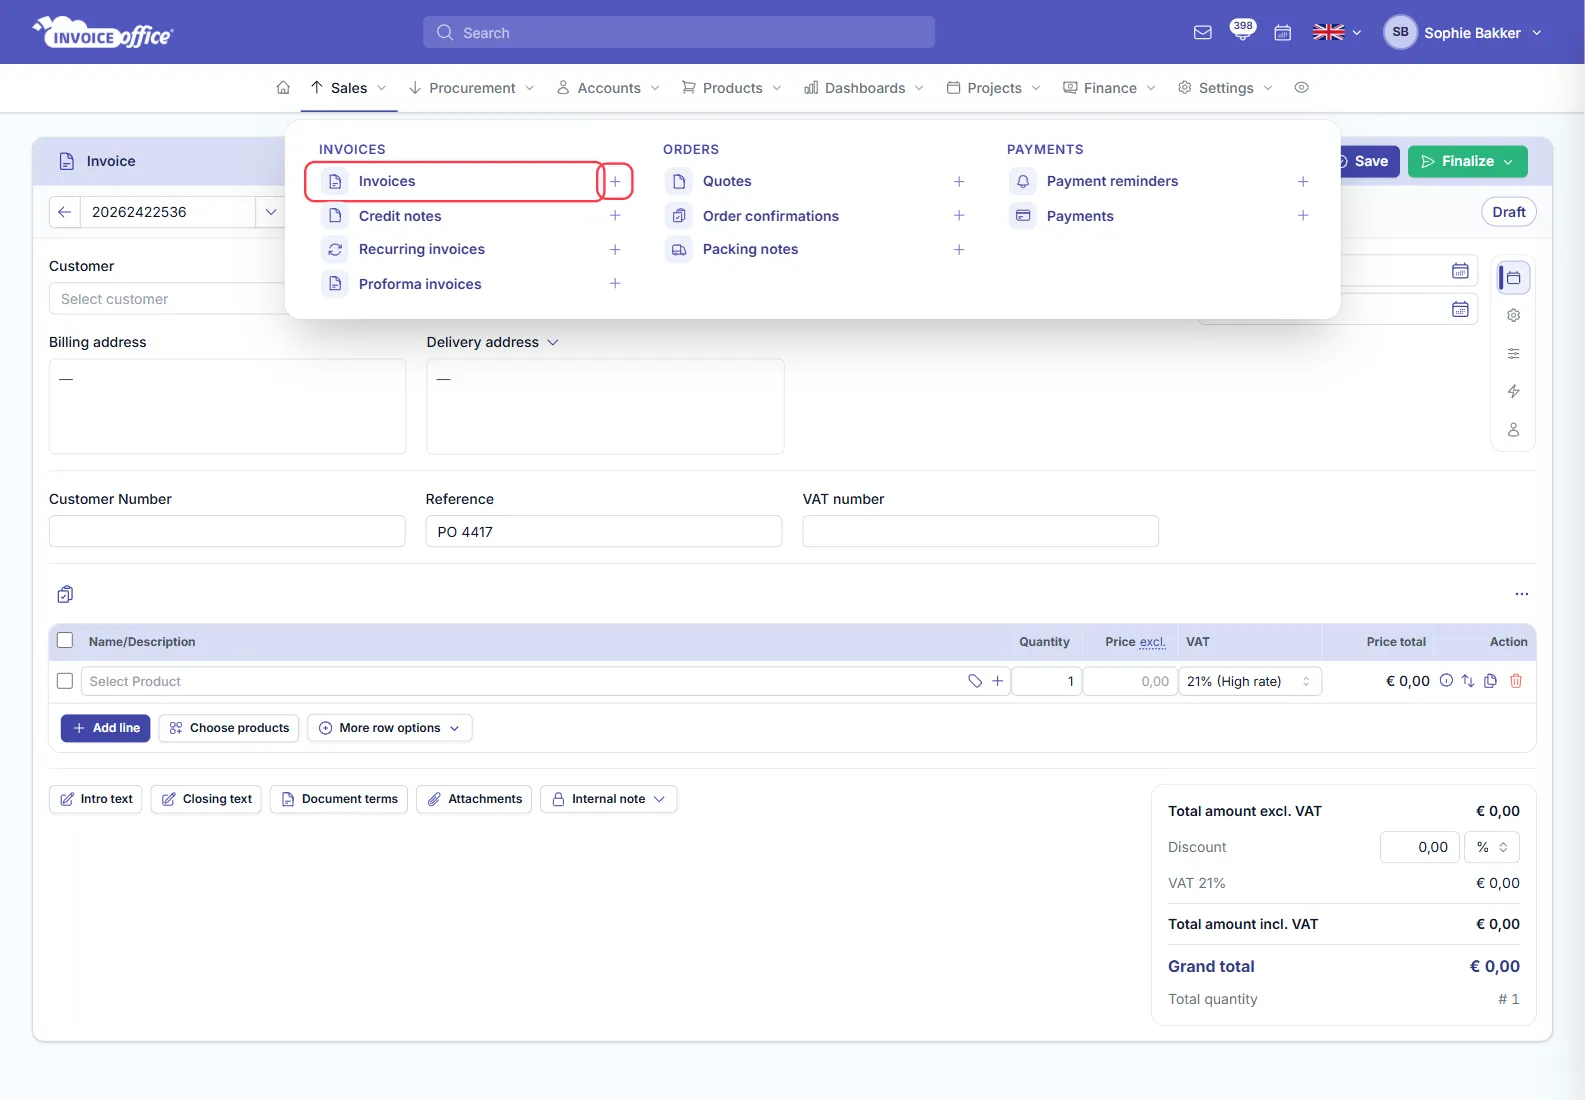Add a new proforma invoice plus icon
This screenshot has height=1100, width=1585.
click(x=615, y=284)
